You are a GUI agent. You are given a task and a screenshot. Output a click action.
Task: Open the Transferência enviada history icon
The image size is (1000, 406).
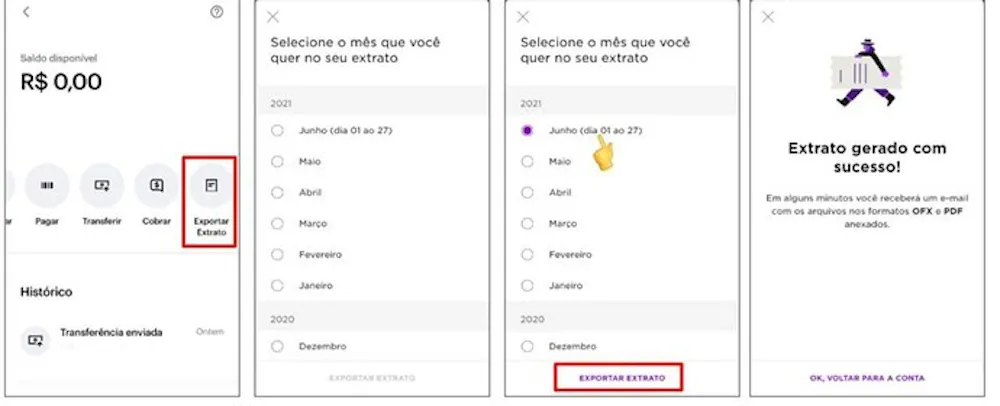pos(36,340)
